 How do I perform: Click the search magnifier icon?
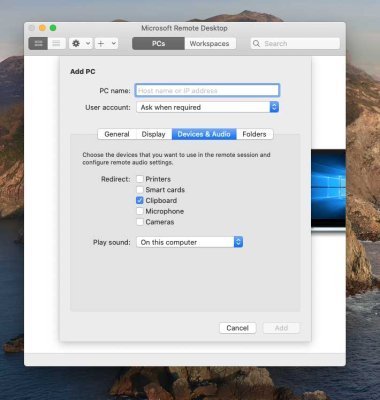(x=256, y=43)
